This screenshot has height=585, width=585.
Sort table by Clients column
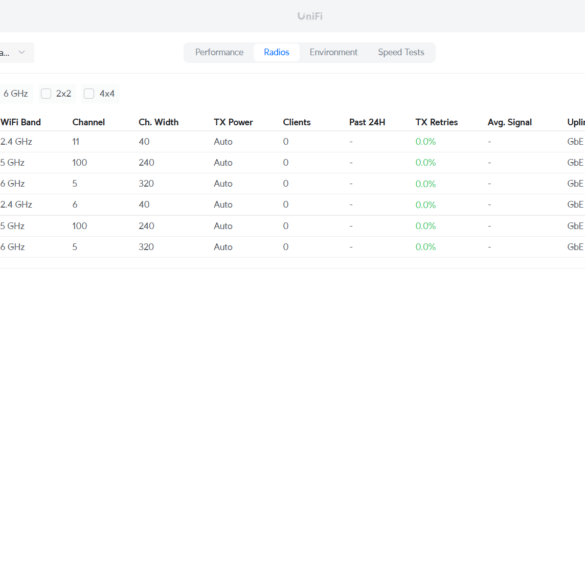[297, 122]
